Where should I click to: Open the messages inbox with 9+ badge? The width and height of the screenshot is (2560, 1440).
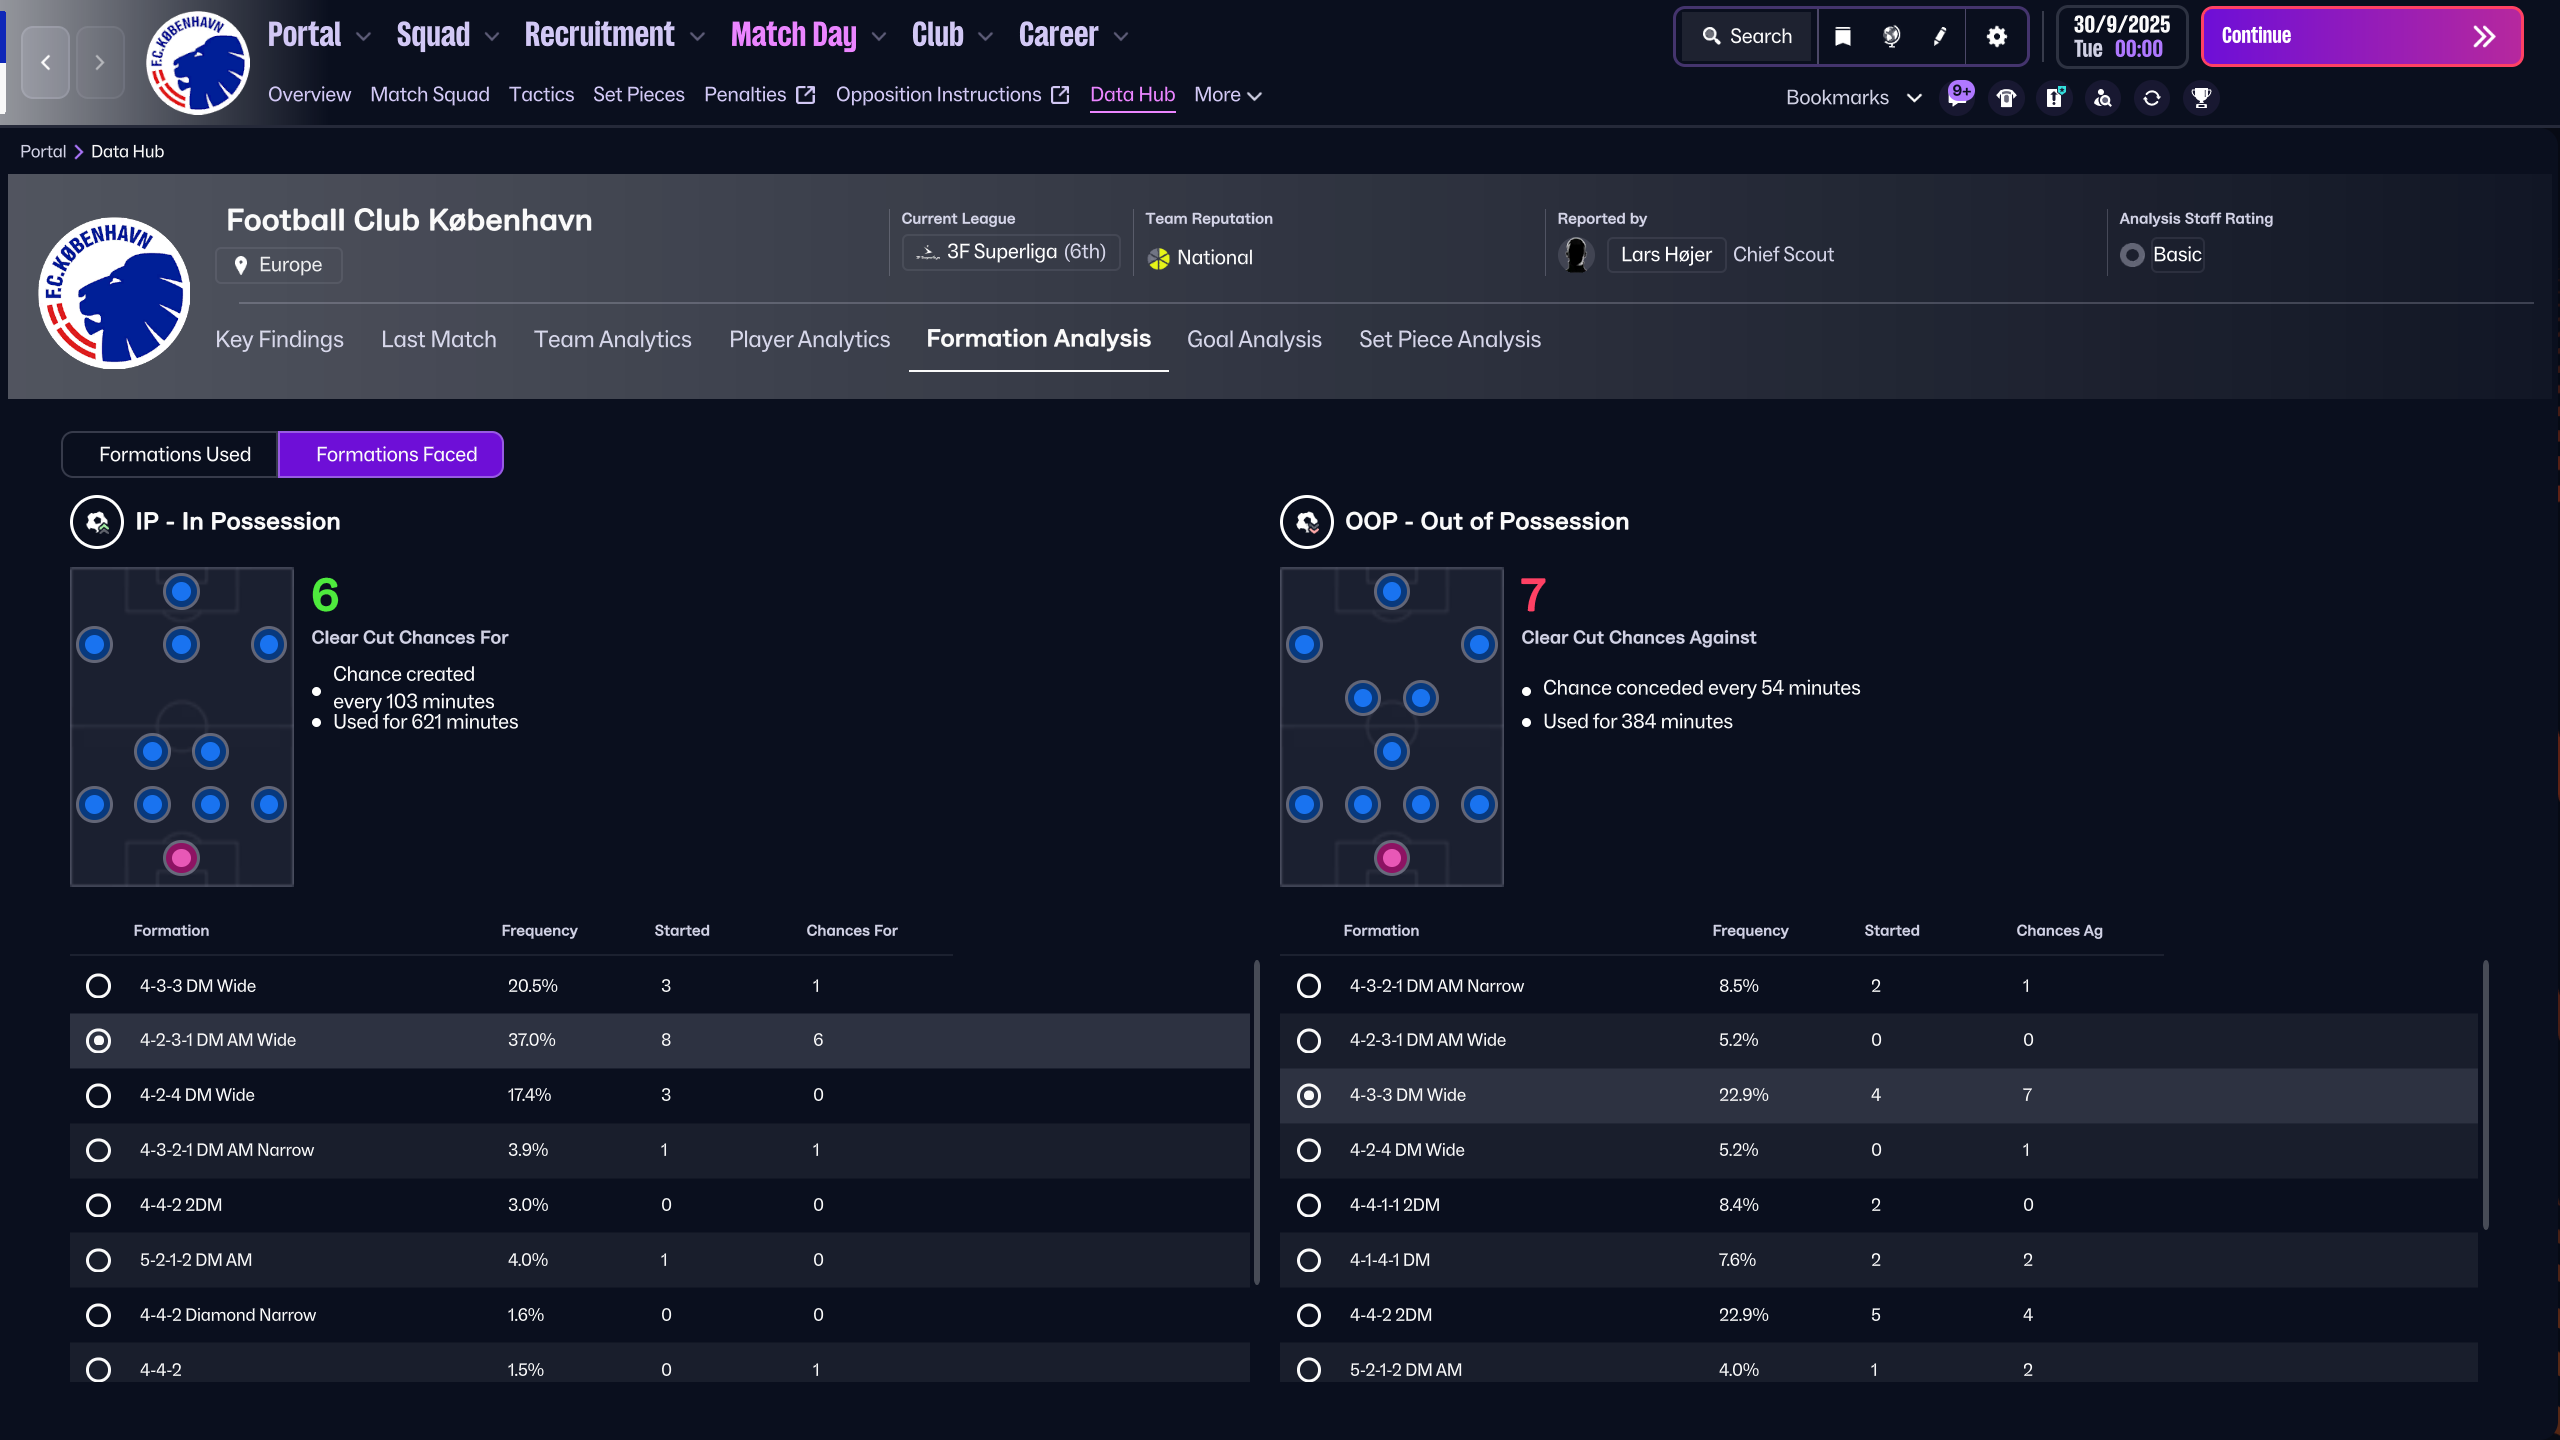1957,98
